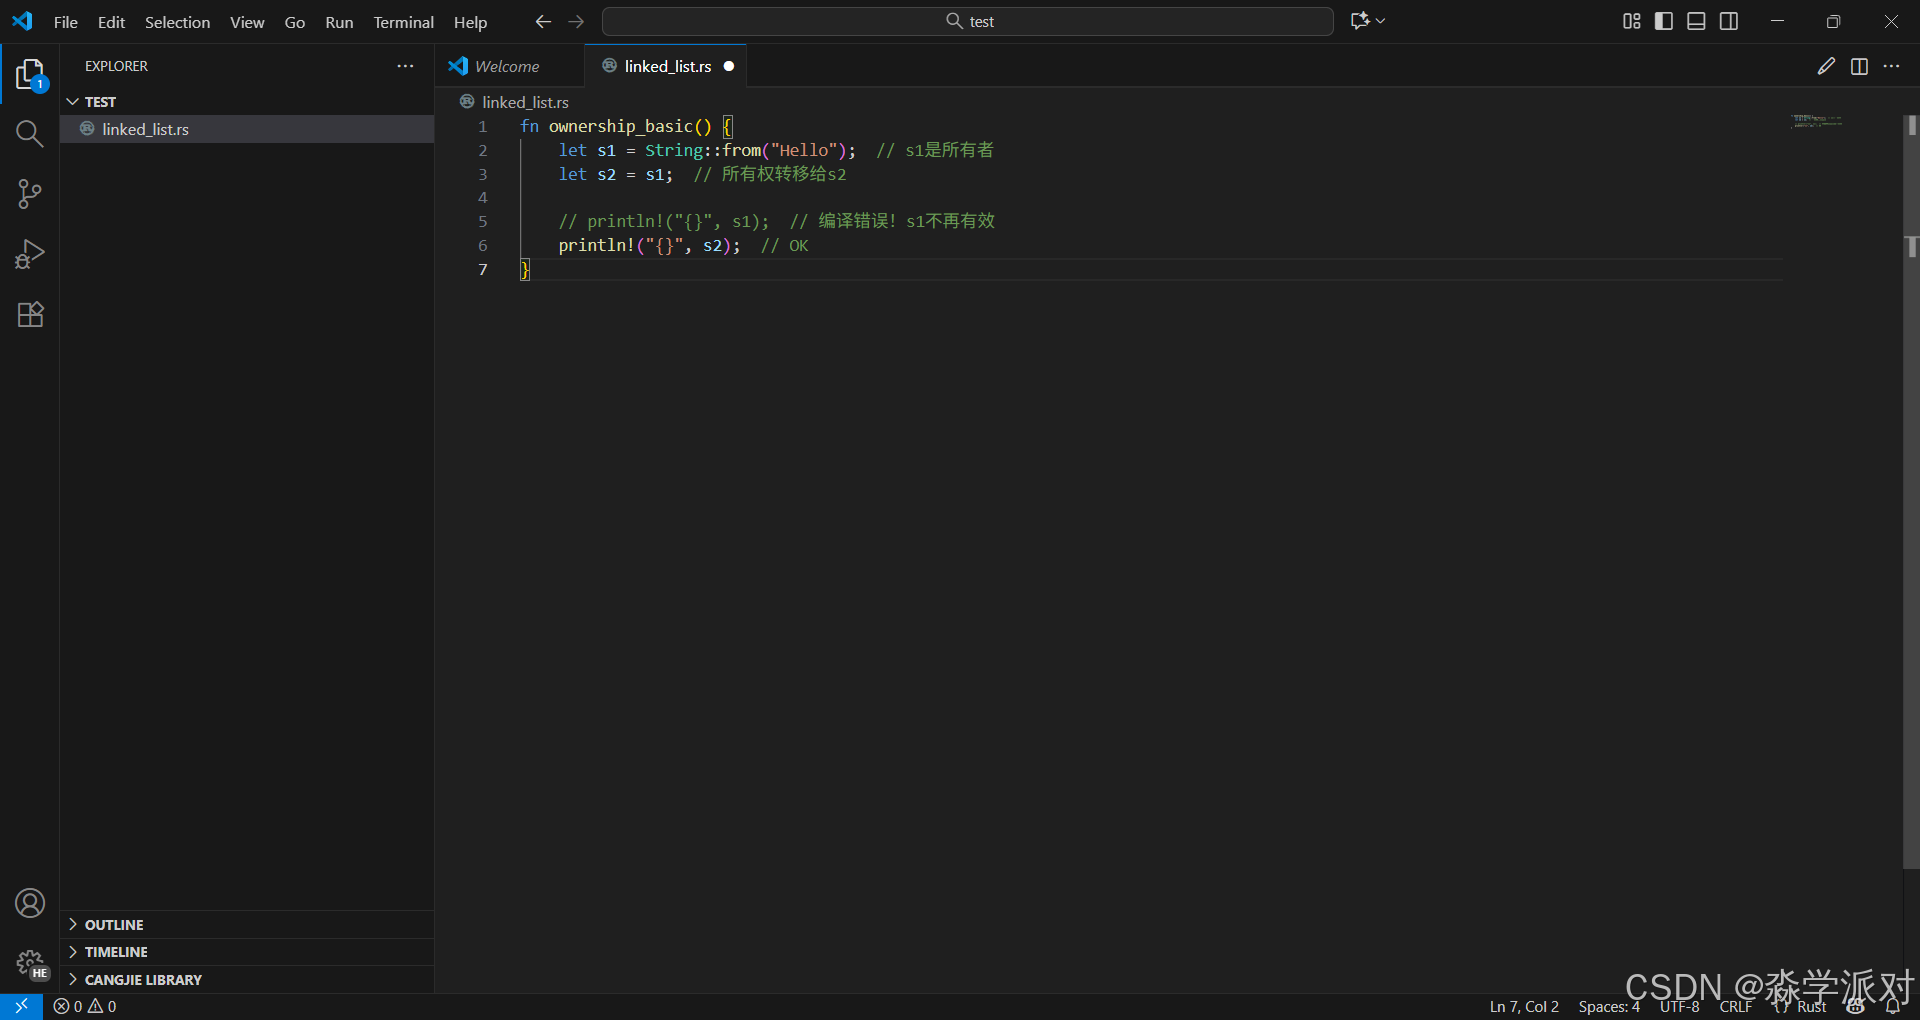Go back with the left arrow

point(543,21)
